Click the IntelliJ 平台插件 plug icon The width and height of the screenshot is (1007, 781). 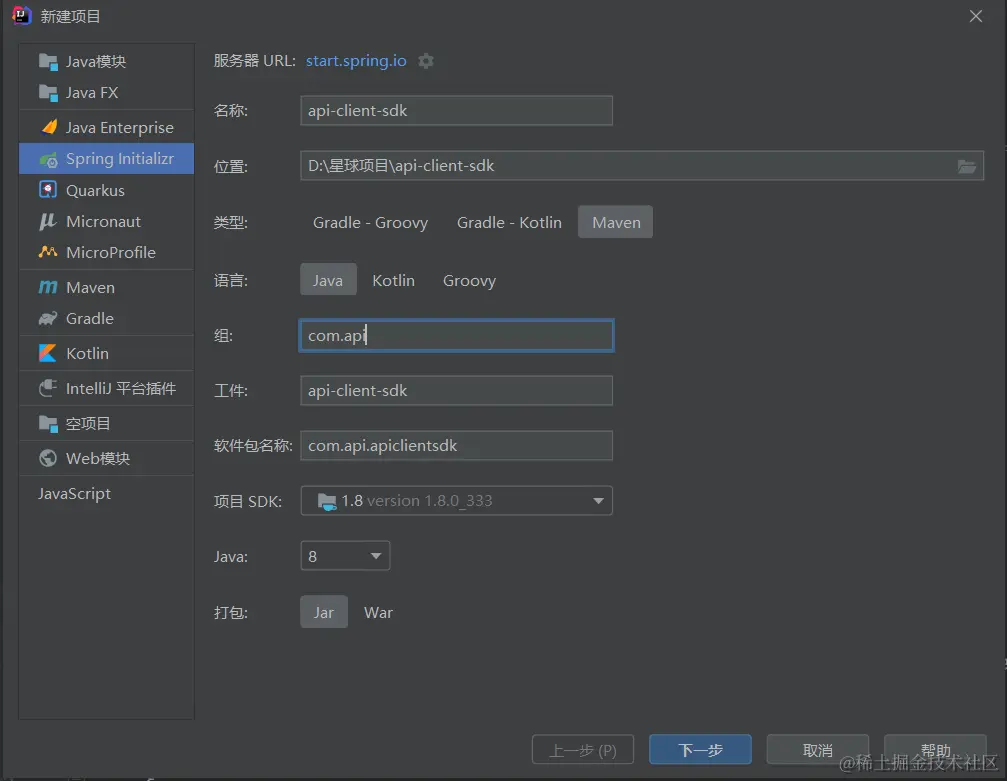coord(48,388)
